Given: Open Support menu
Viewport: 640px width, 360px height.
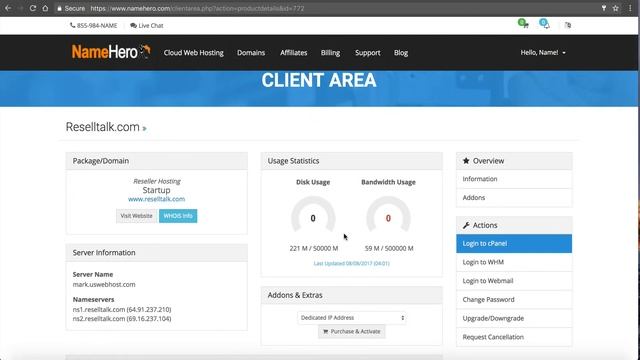Looking at the screenshot, I should click(367, 53).
